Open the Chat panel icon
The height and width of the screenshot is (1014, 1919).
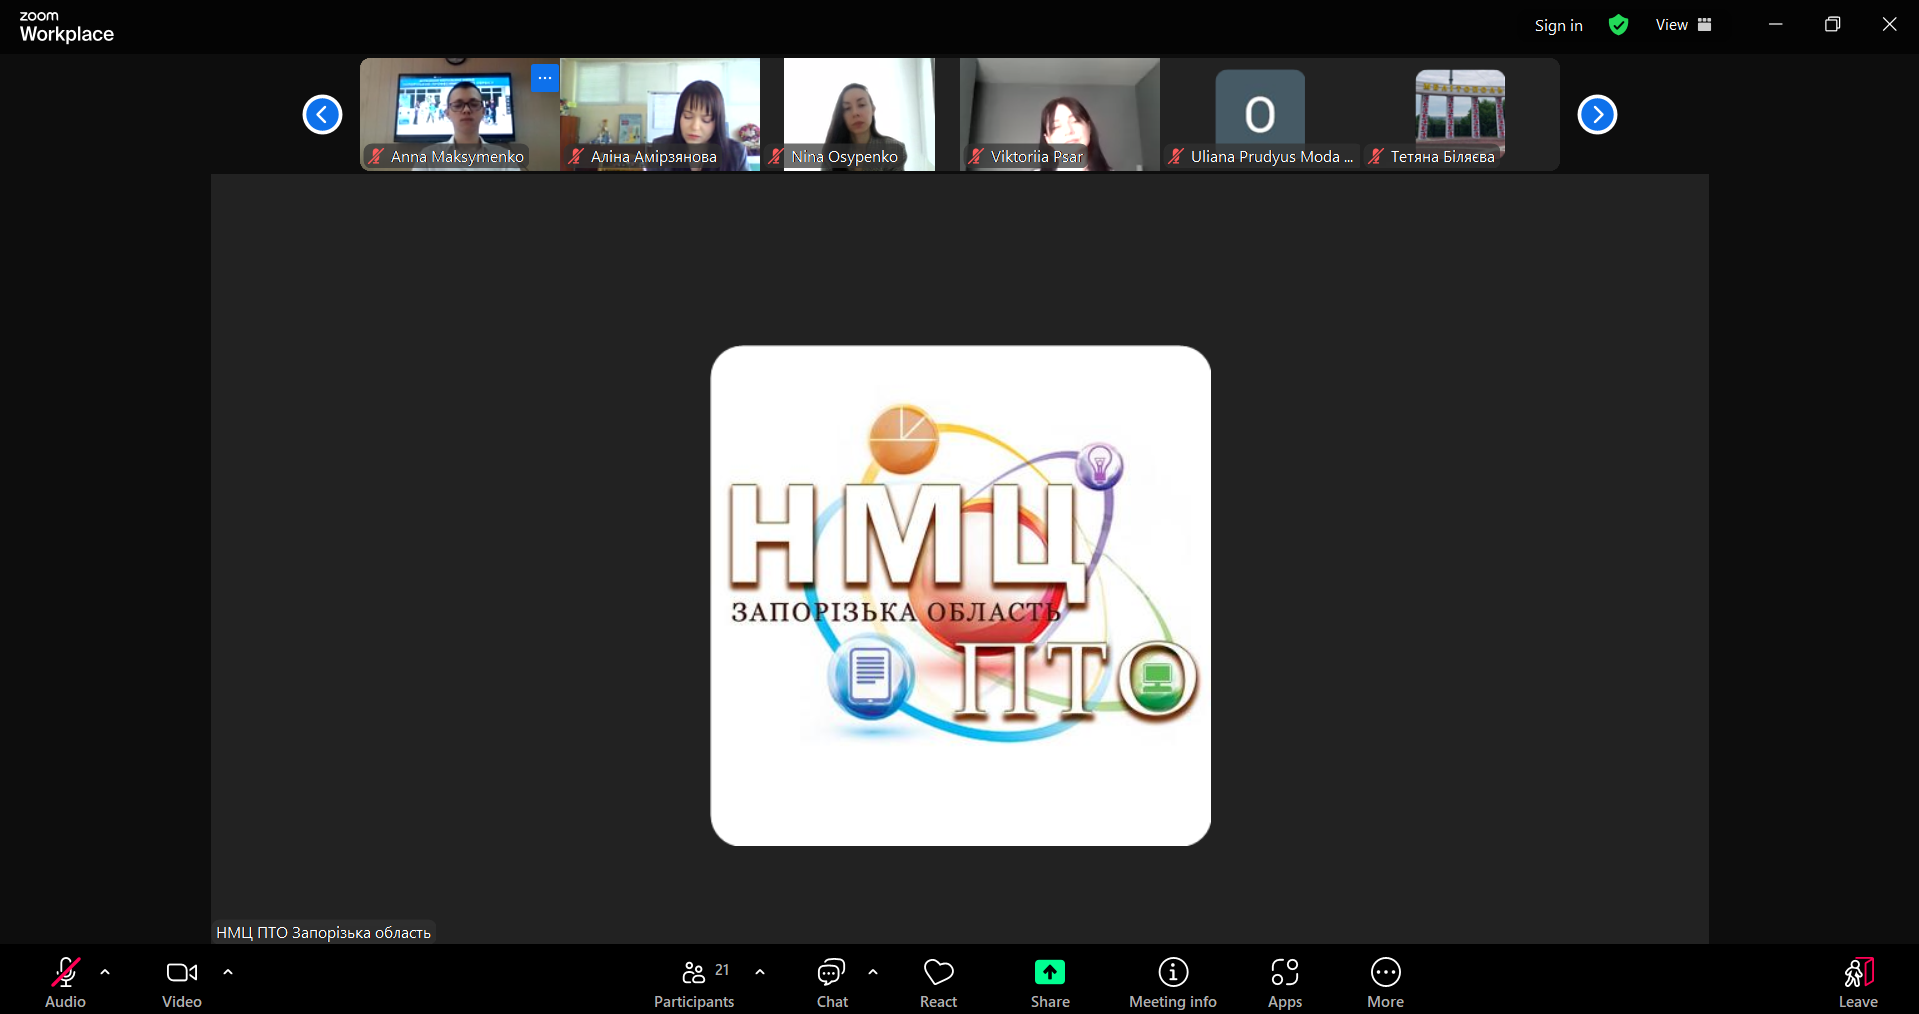pos(831,972)
